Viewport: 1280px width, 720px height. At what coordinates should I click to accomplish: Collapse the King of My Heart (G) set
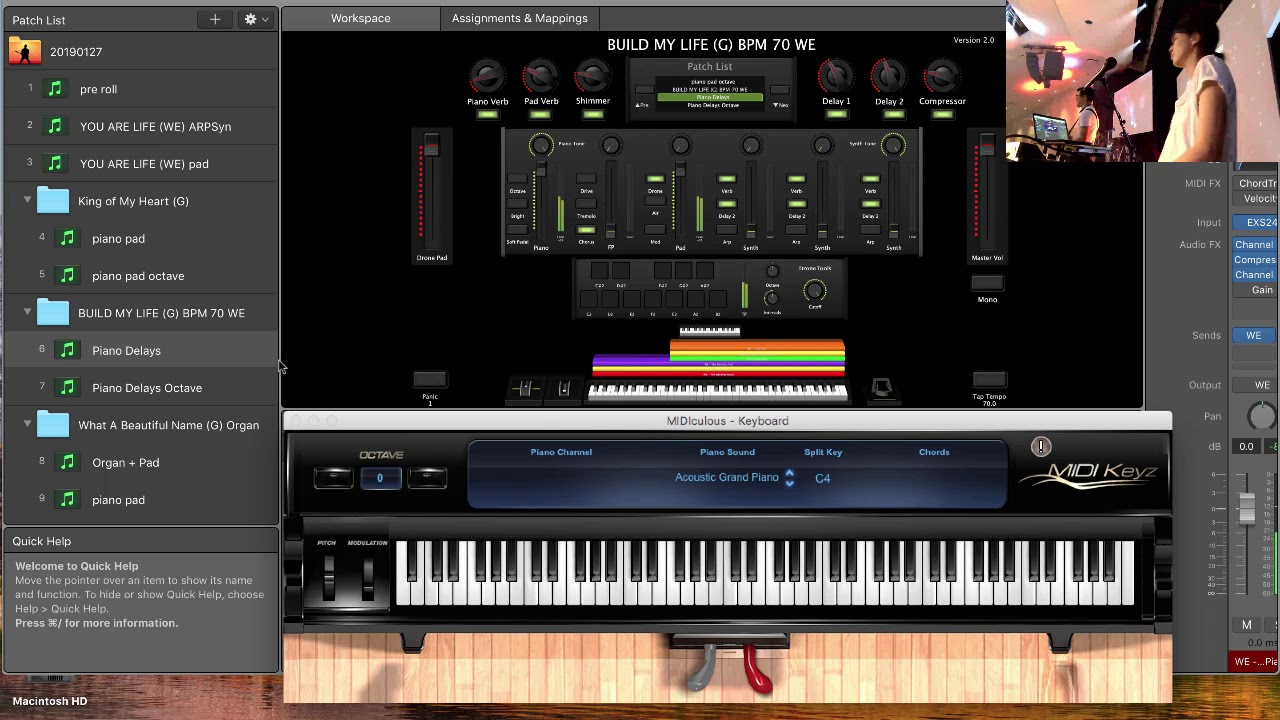point(27,201)
